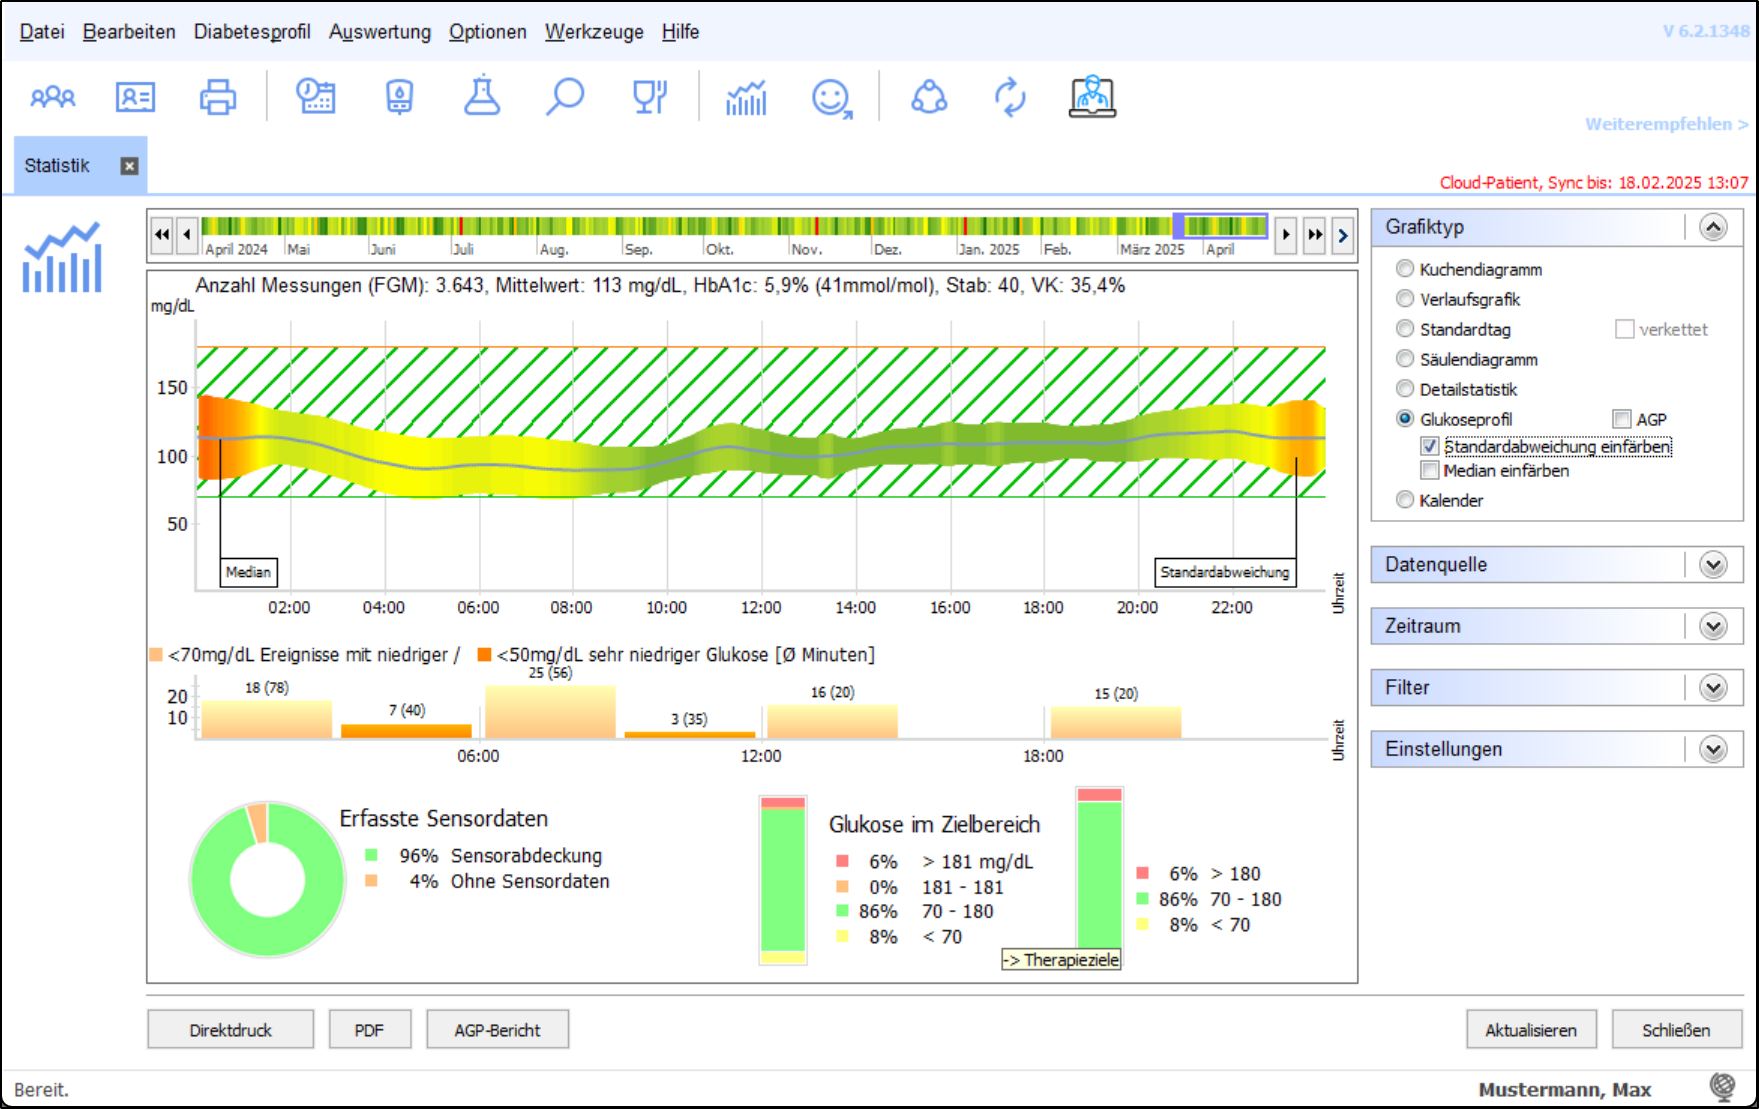Open the Werkzeuge menu

click(594, 32)
